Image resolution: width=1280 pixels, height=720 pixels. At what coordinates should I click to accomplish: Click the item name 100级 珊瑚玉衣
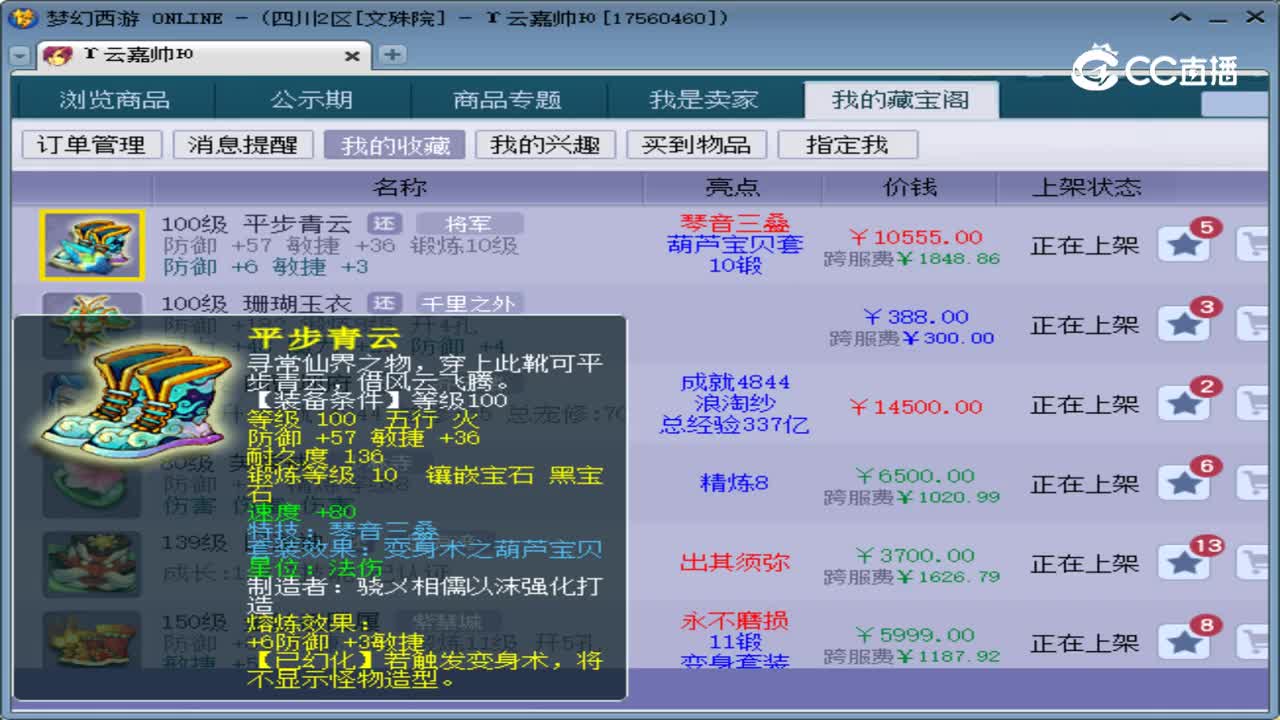[x=257, y=303]
